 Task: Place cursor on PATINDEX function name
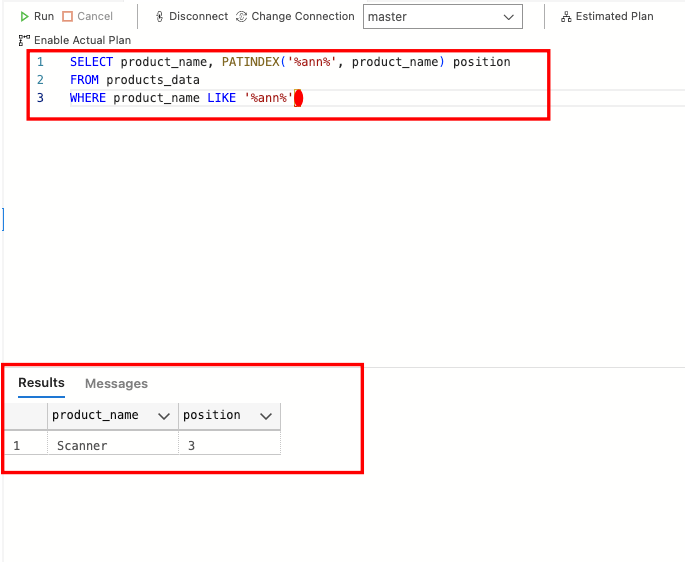(251, 62)
